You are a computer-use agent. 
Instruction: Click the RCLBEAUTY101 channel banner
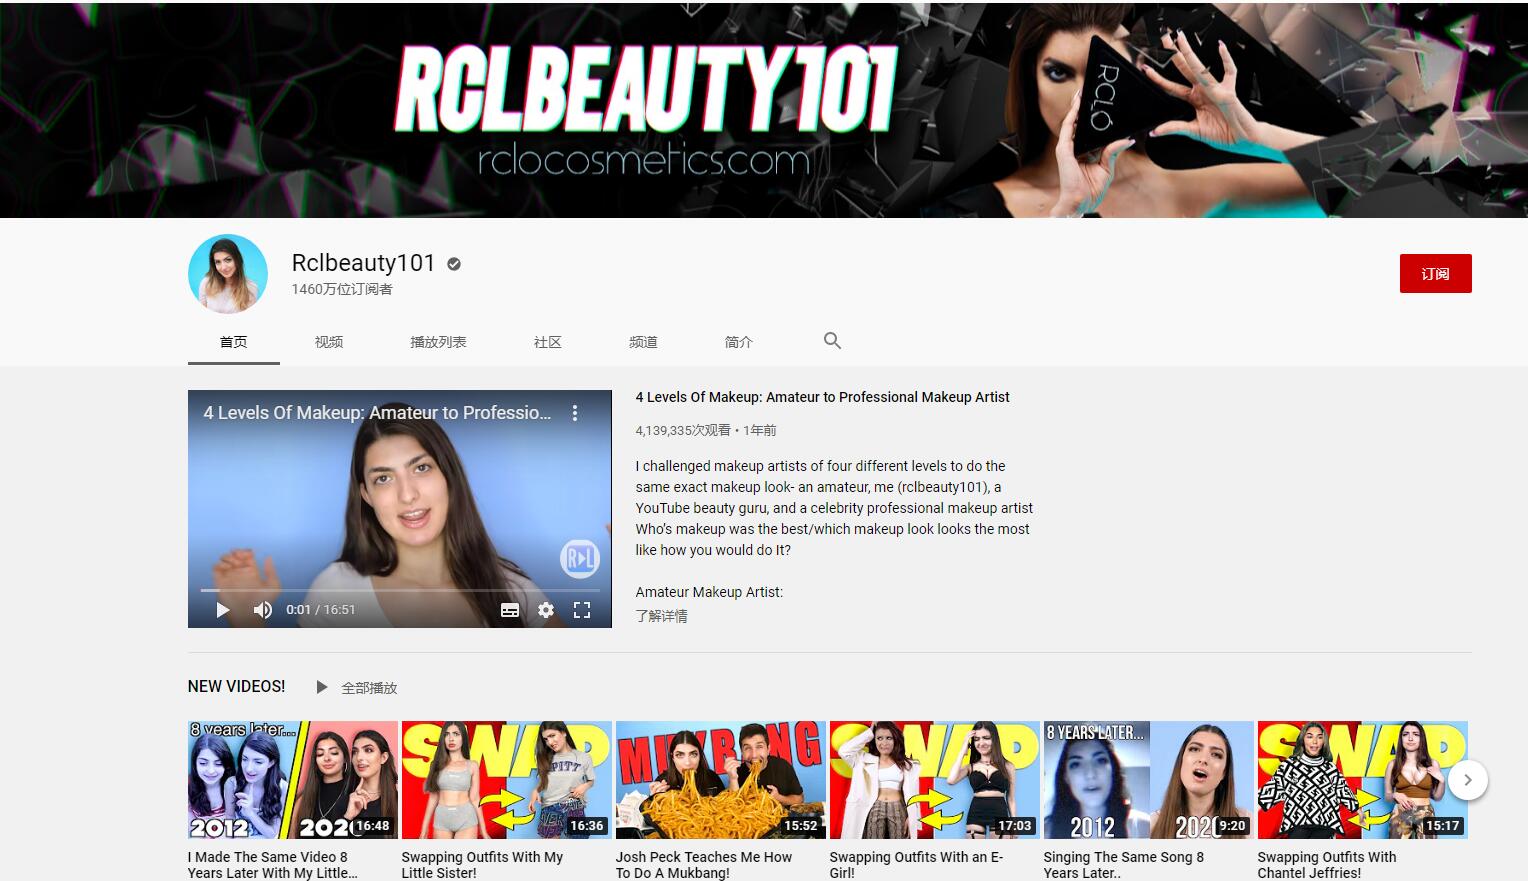764,110
